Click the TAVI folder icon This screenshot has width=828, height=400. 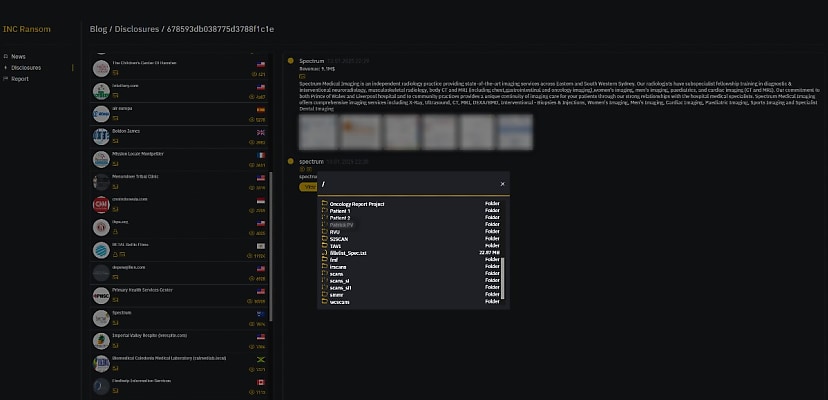click(325, 246)
